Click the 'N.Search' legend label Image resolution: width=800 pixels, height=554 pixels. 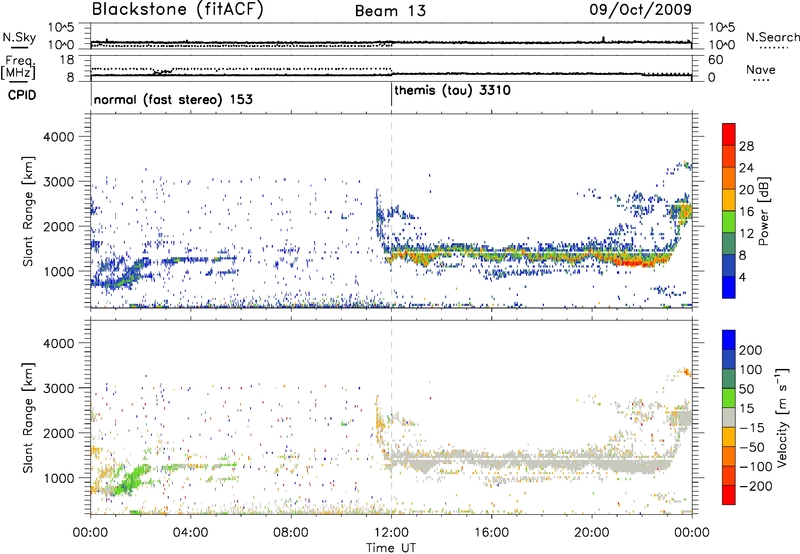pos(772,37)
